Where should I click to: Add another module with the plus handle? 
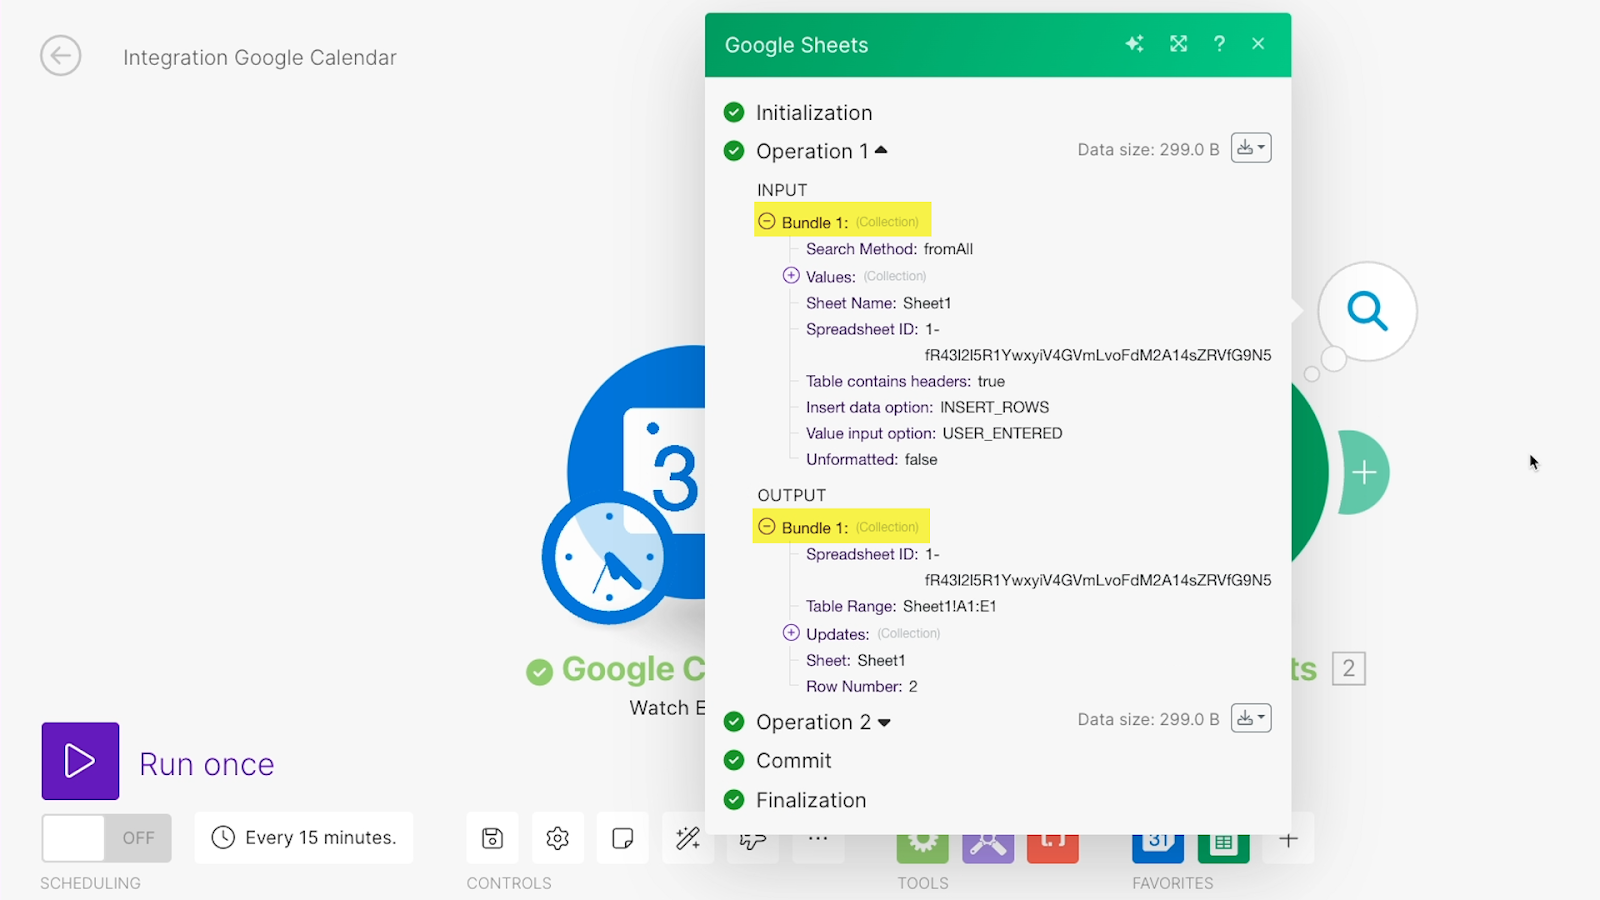(x=1364, y=472)
